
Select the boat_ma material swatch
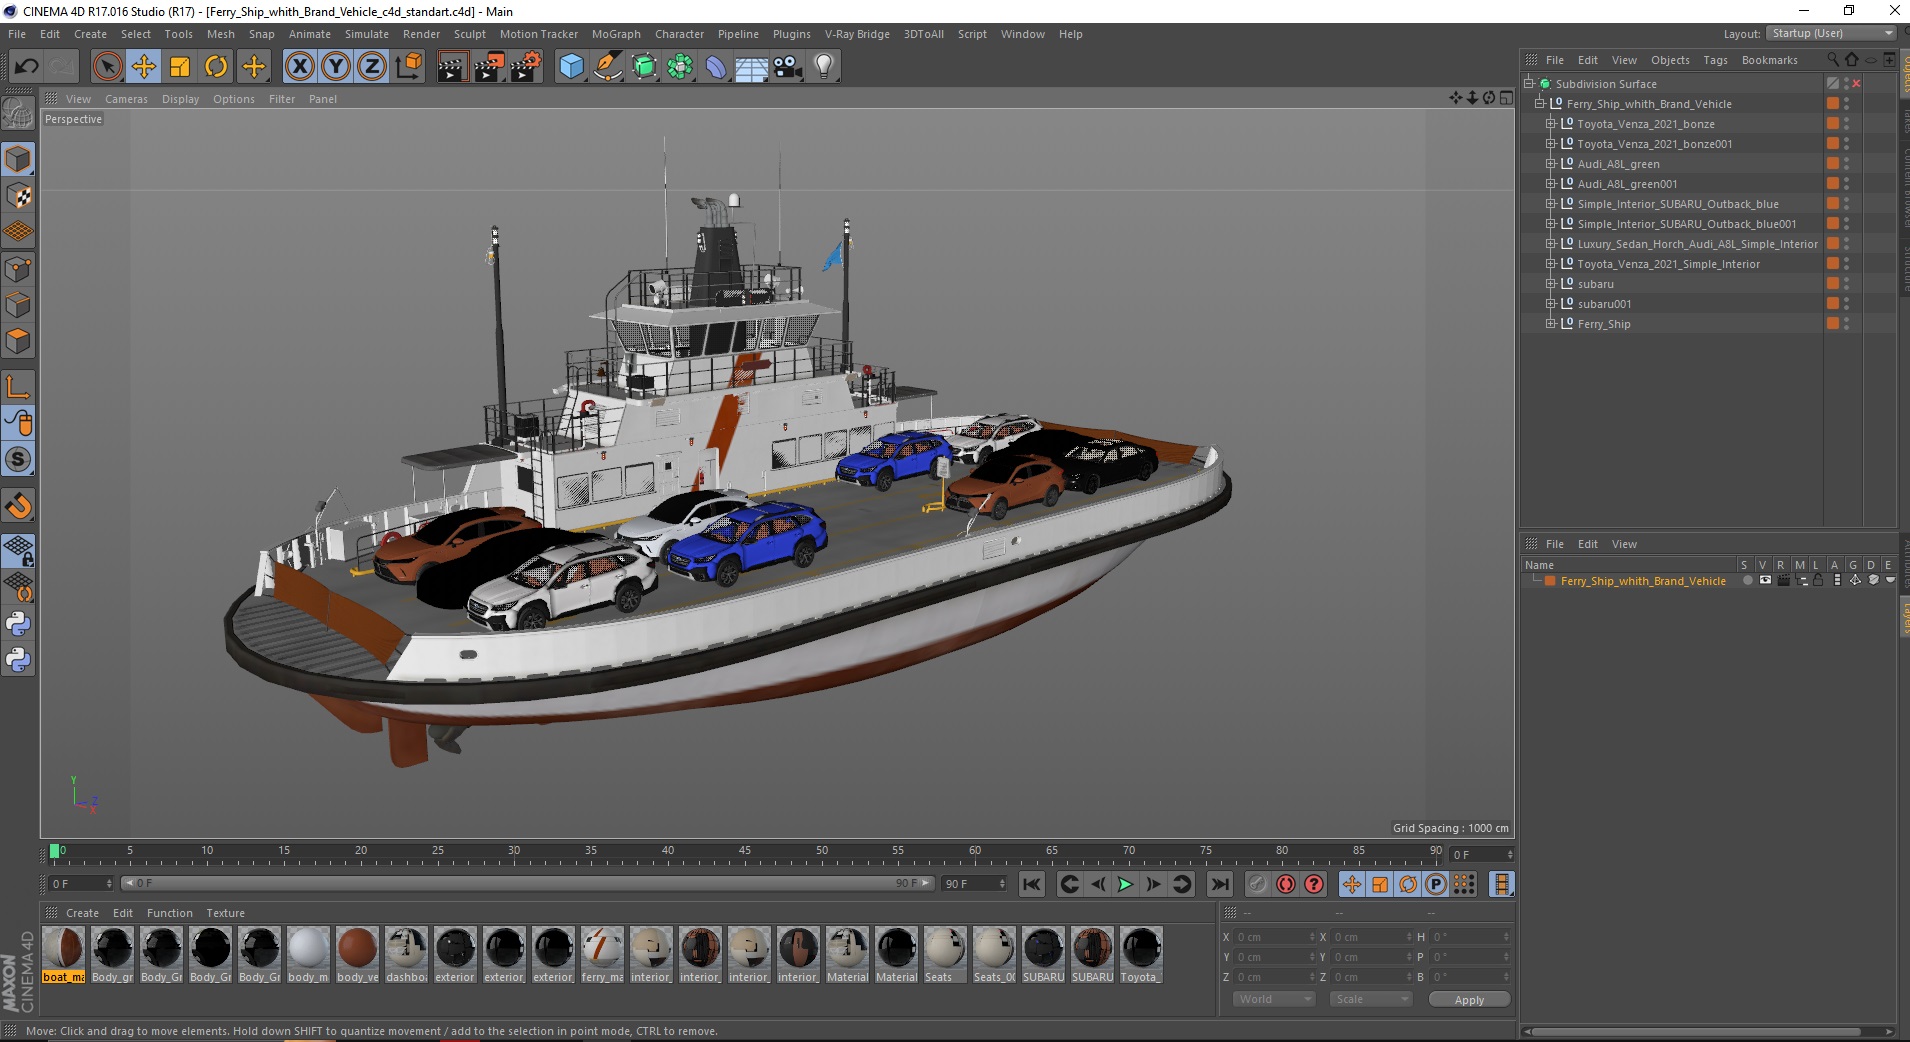tap(64, 955)
